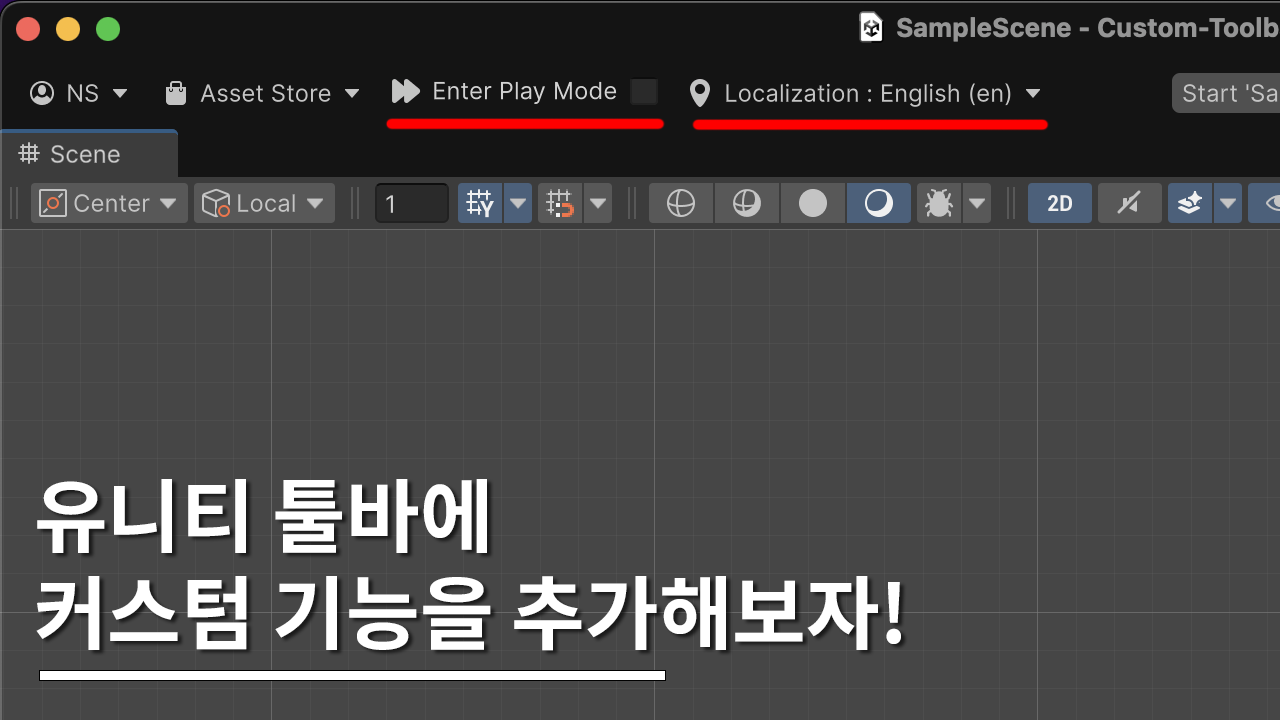Switch to the Scene tab

pos(89,154)
